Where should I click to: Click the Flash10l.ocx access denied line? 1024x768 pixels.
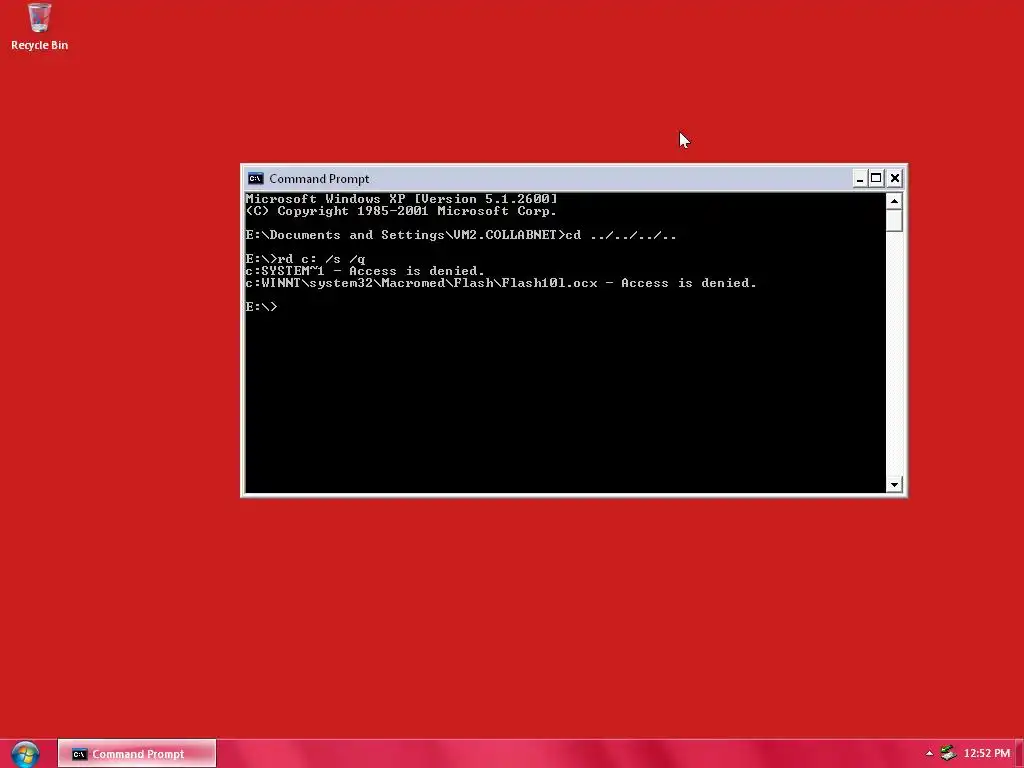point(501,283)
